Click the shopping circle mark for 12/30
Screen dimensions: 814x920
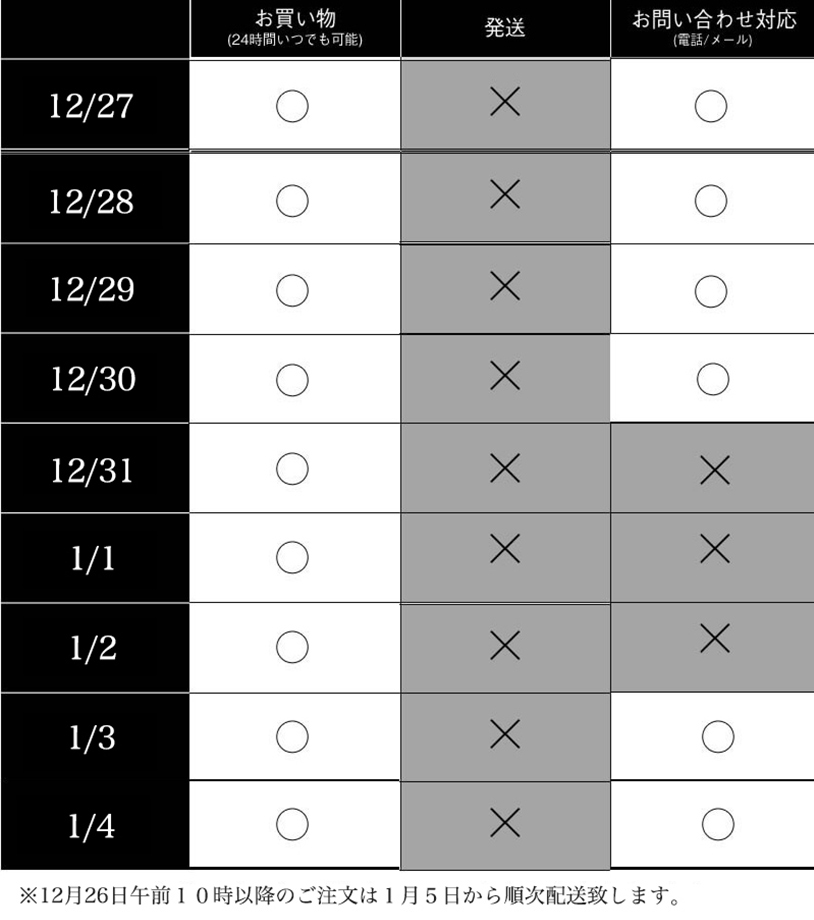pos(291,379)
